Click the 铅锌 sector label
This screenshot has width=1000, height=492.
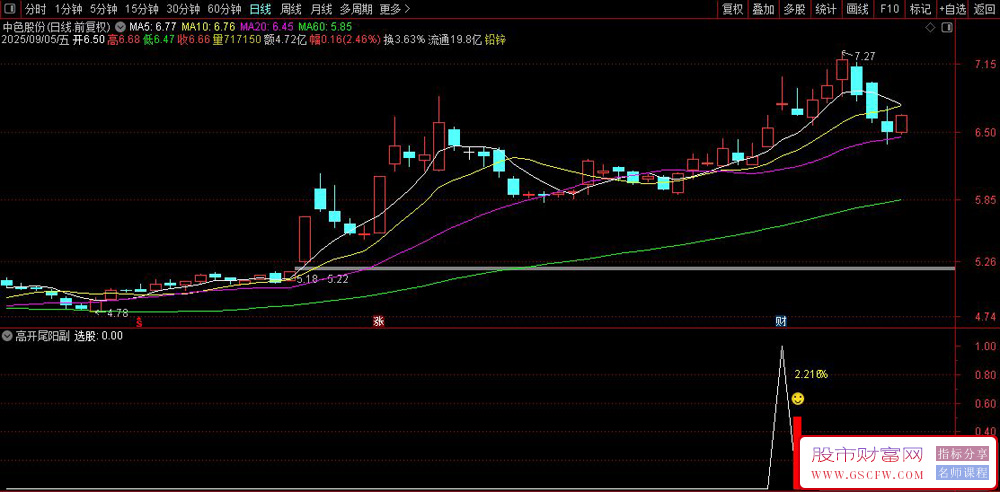[x=496, y=40]
